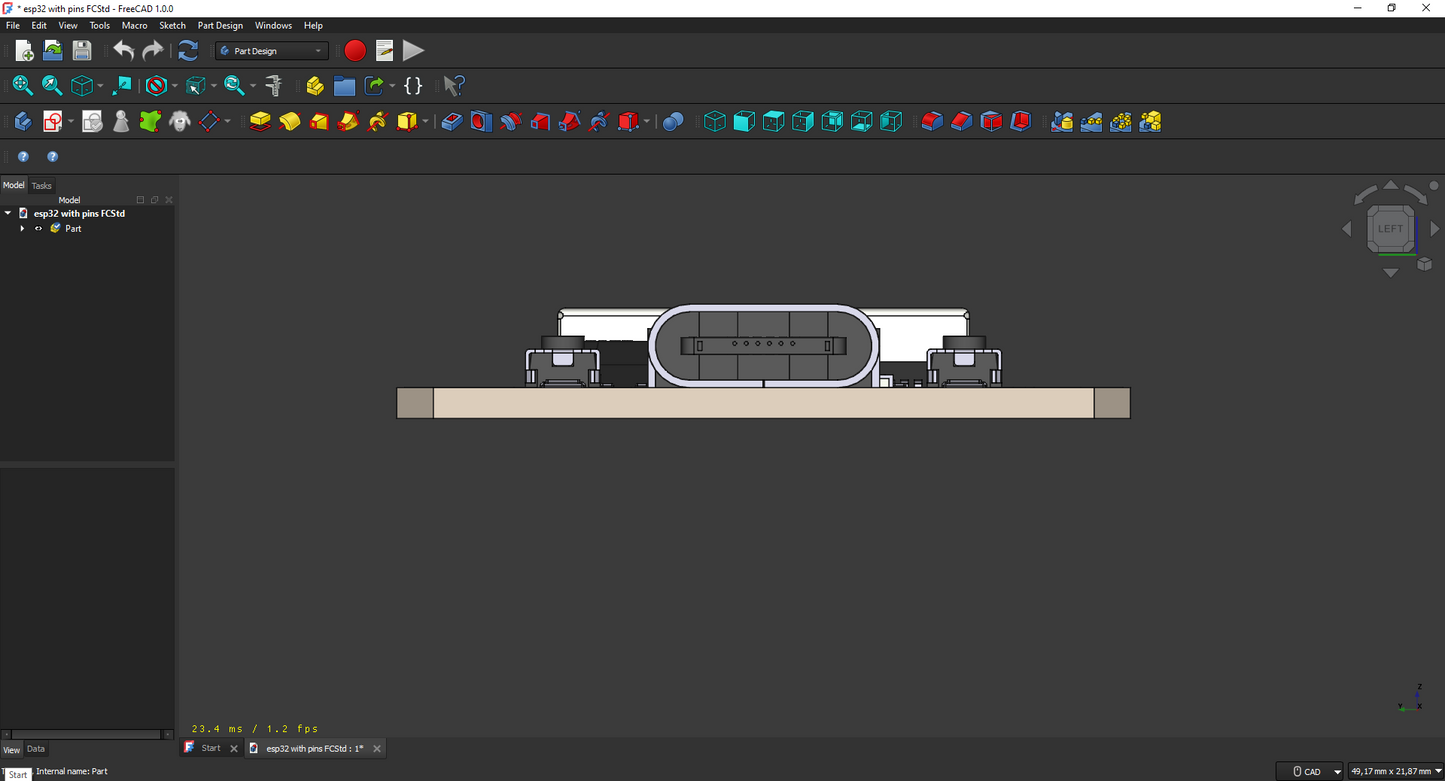The image size is (1445, 781).
Task: Click the Fit All zoom icon
Action: coord(22,86)
